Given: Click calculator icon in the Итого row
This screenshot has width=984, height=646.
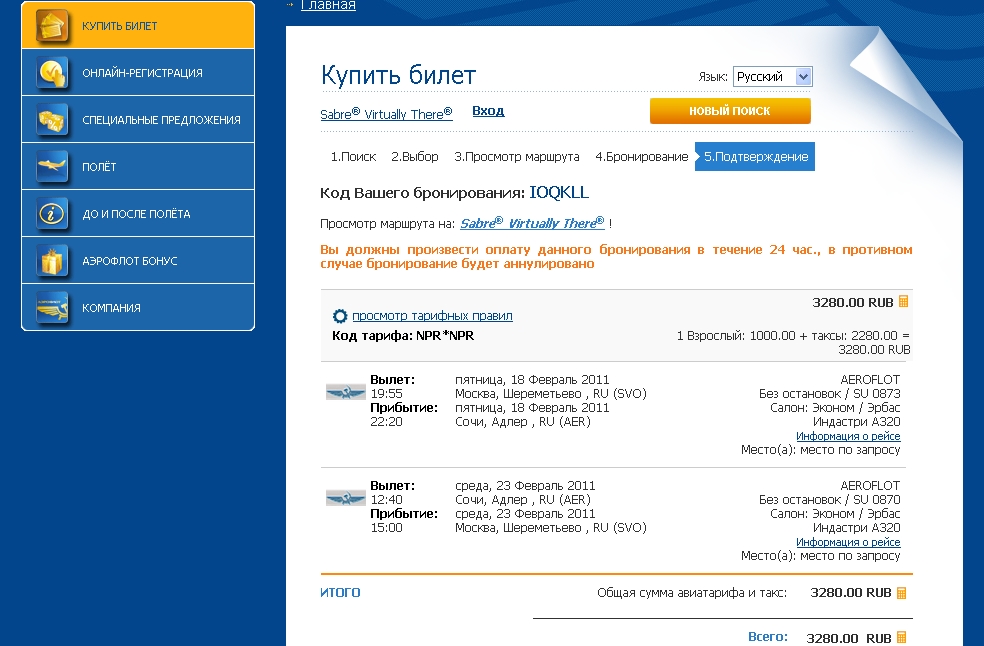Looking at the screenshot, I should coord(902,593).
